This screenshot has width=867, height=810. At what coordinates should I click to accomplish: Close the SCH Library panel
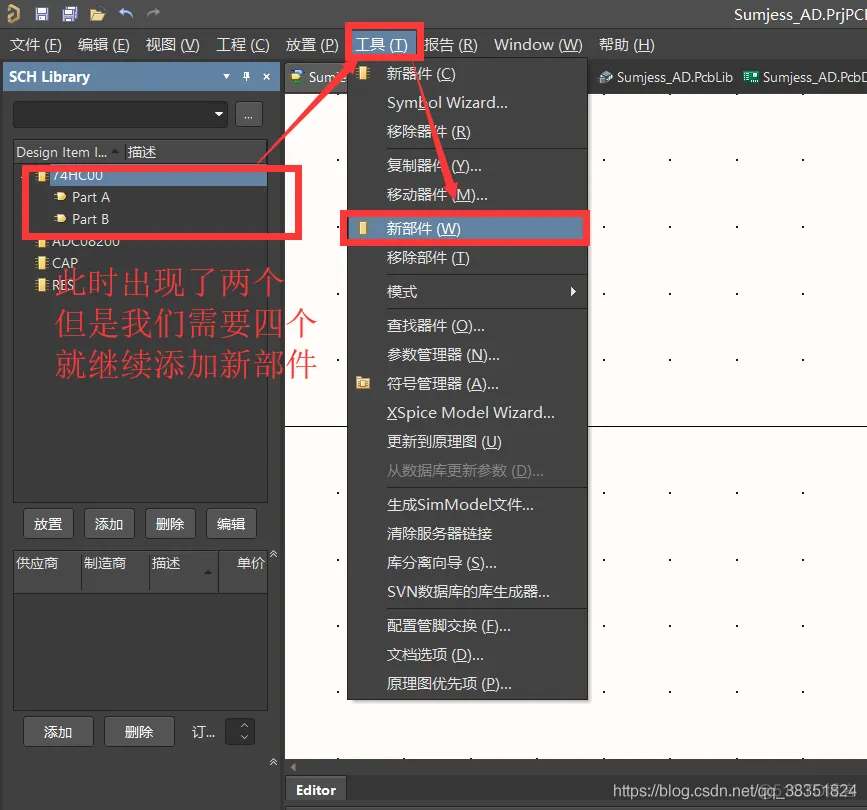[267, 76]
